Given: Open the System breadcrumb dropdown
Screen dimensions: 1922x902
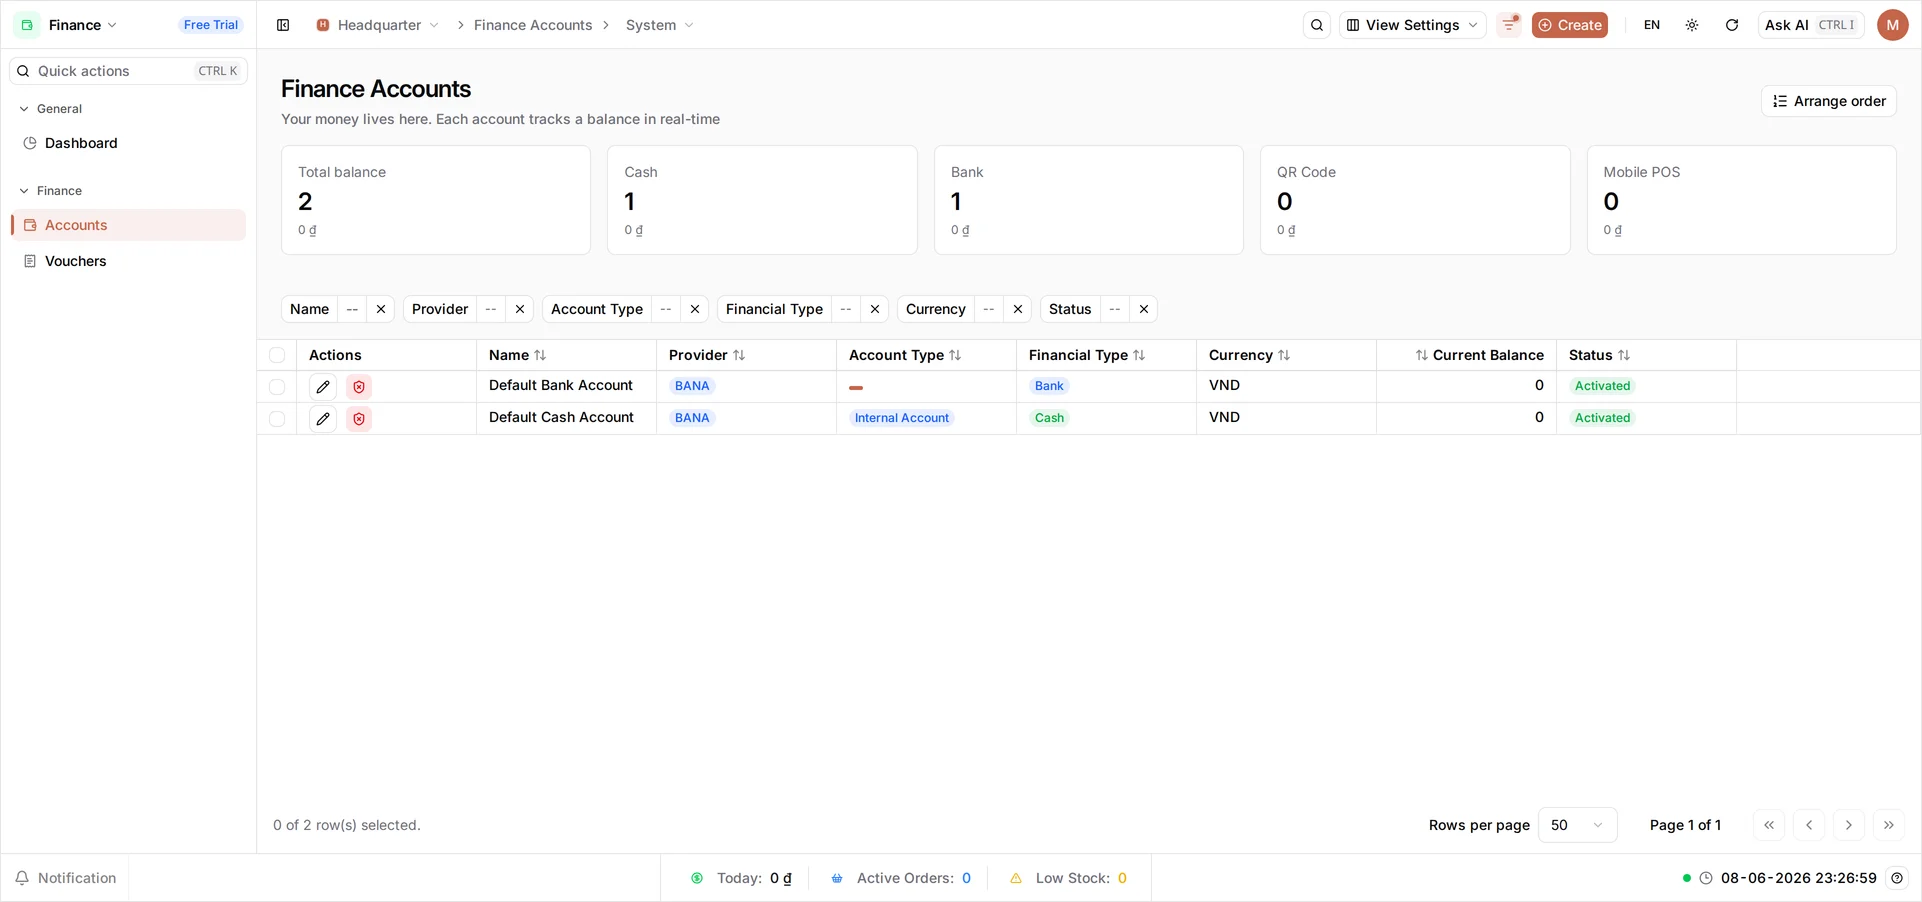Looking at the screenshot, I should (660, 25).
